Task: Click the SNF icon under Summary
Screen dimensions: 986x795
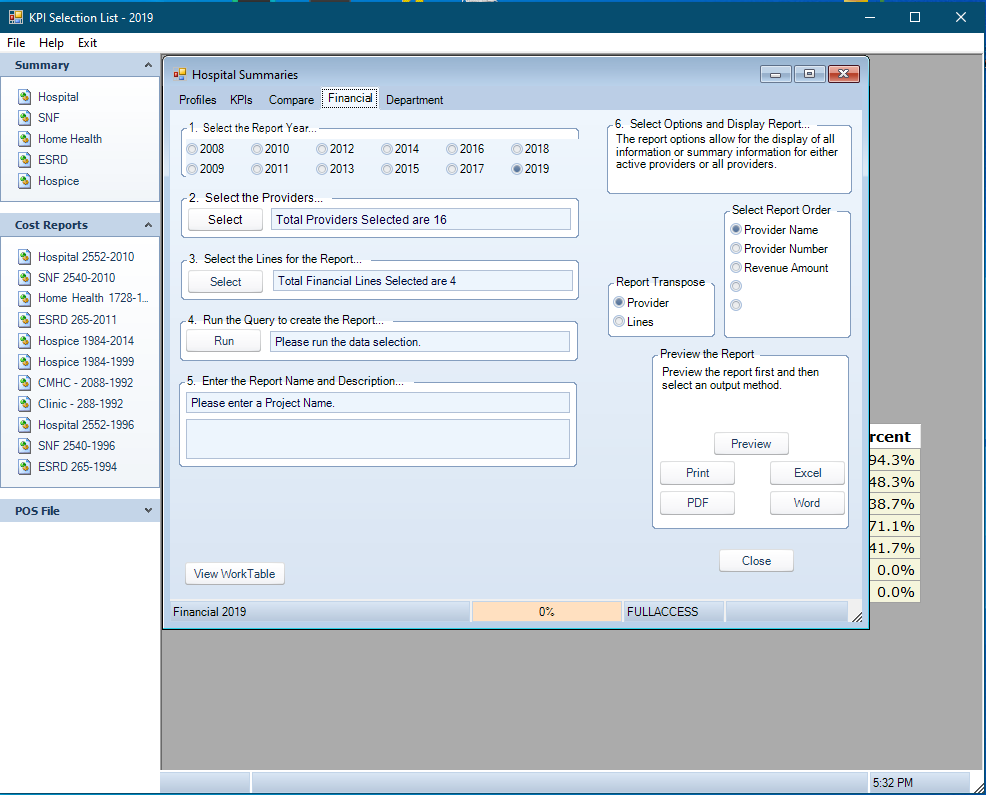Action: 24,117
